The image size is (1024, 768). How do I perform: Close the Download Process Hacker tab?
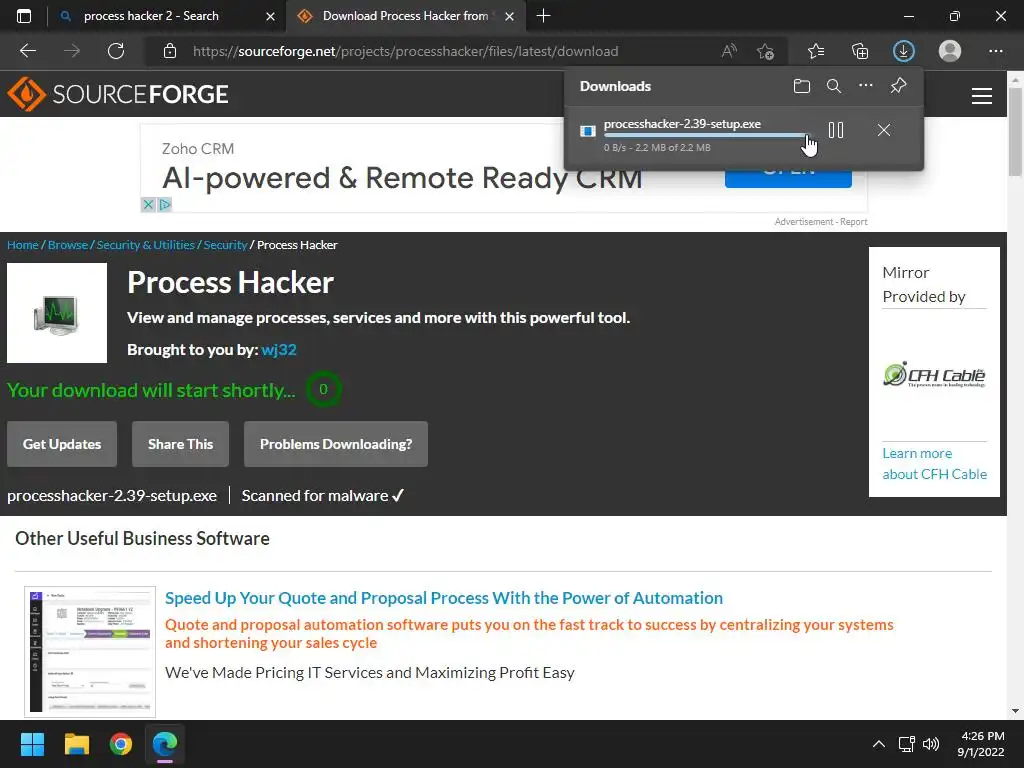click(x=510, y=16)
